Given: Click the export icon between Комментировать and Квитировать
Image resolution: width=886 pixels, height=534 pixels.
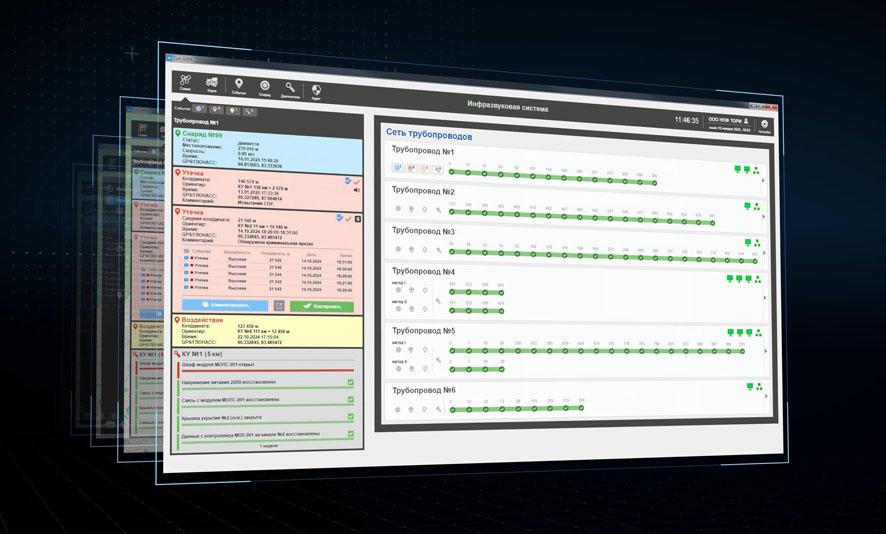Looking at the screenshot, I should (279, 306).
